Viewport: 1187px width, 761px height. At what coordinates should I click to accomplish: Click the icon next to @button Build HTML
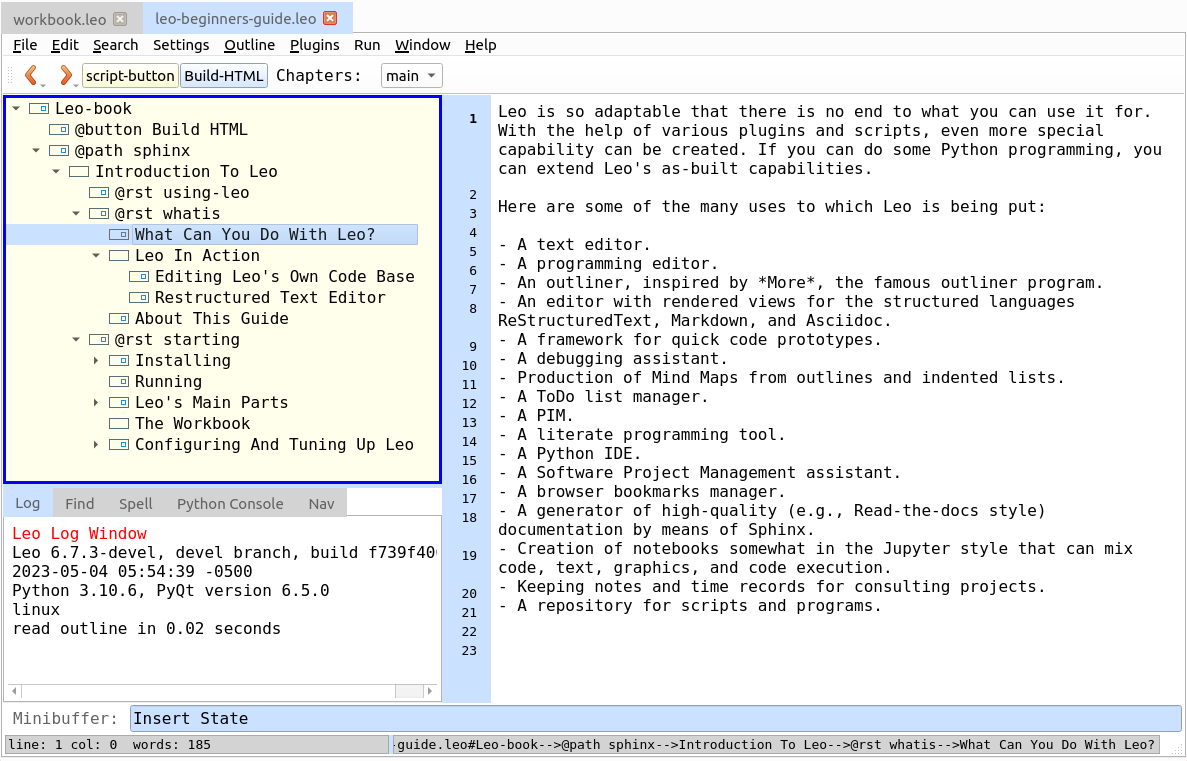point(59,130)
